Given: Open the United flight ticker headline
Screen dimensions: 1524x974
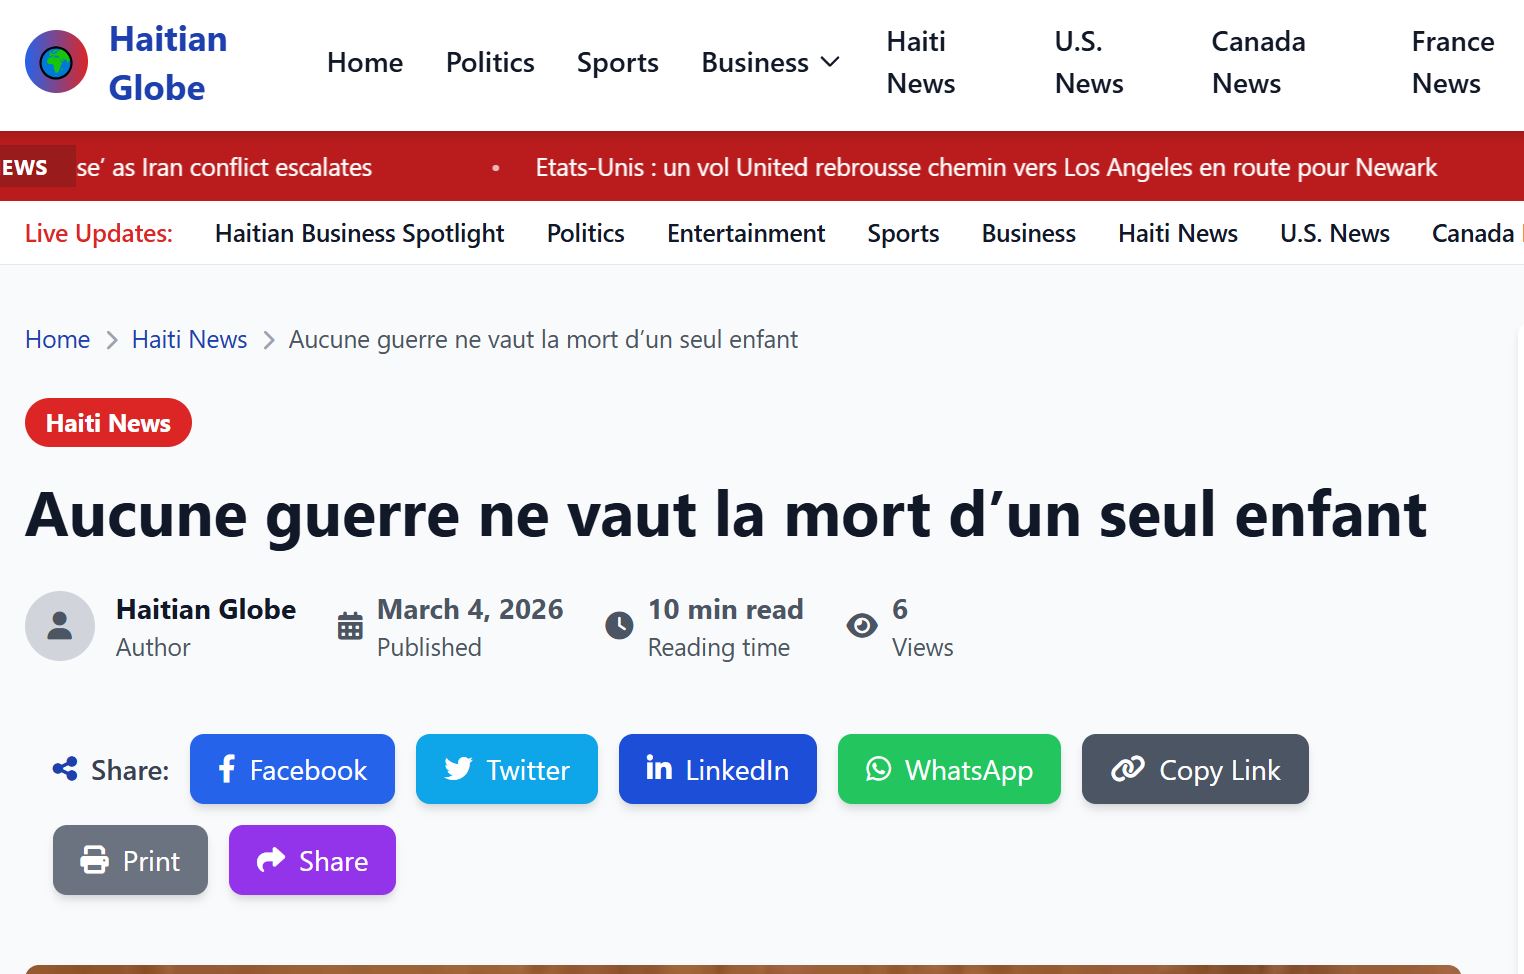Looking at the screenshot, I should pyautogui.click(x=985, y=167).
